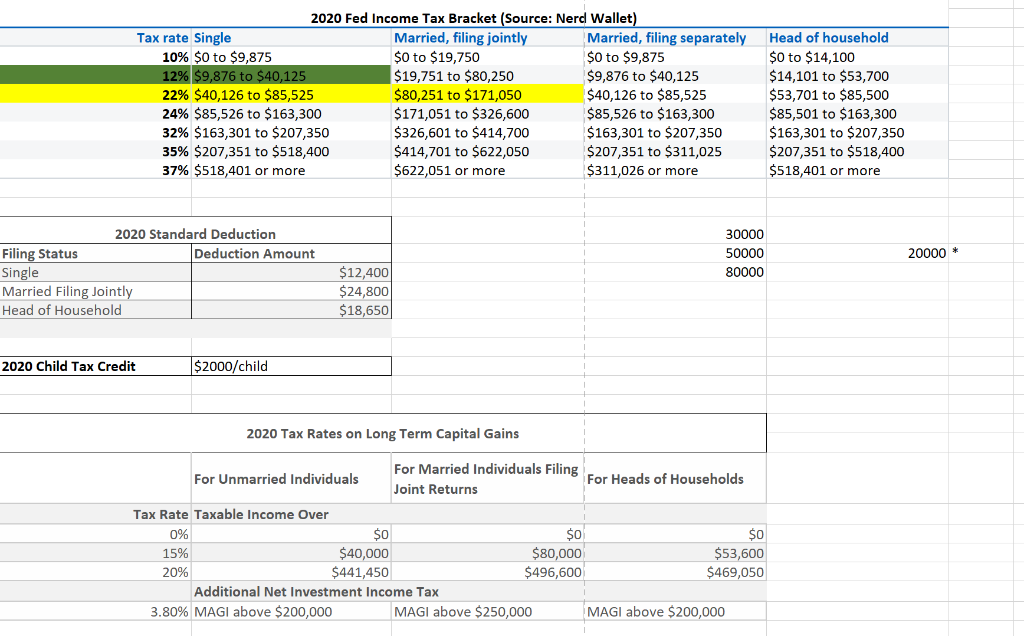Screen dimensions: 1024x636
Task: Click the $12,400 deduction cell
Action: pos(291,272)
